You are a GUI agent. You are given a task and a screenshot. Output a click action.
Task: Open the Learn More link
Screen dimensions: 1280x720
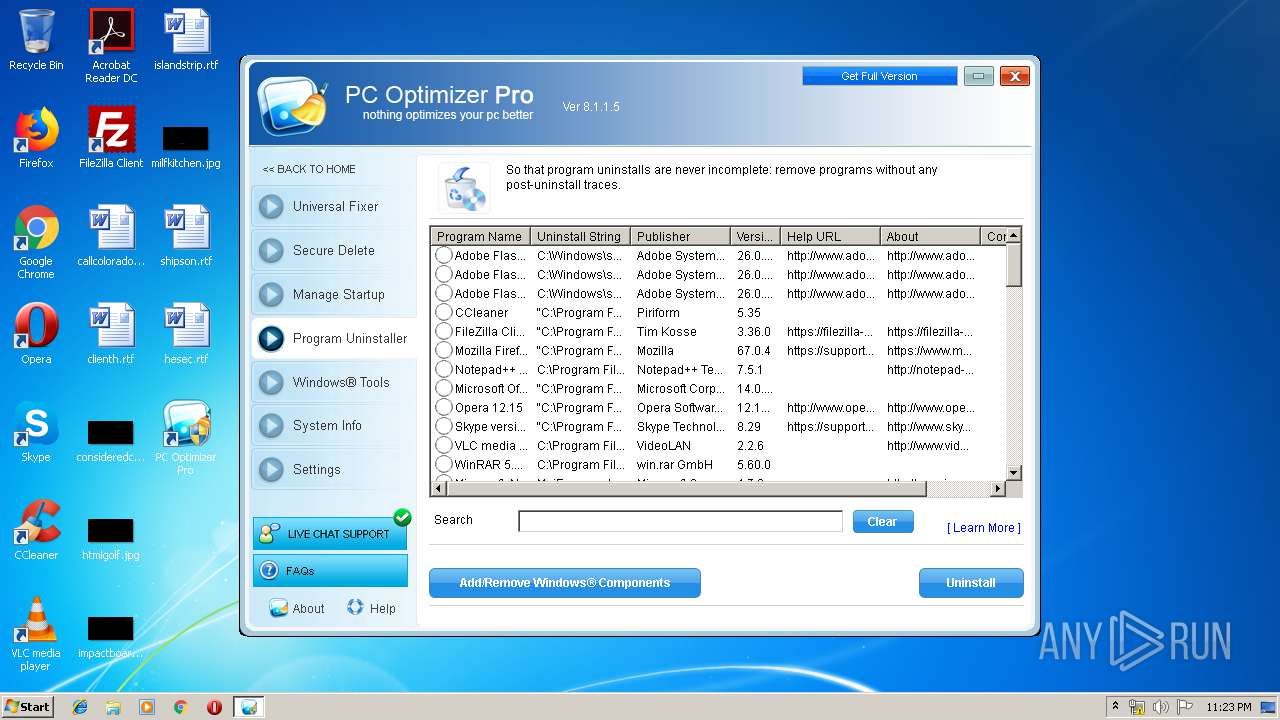coord(984,528)
